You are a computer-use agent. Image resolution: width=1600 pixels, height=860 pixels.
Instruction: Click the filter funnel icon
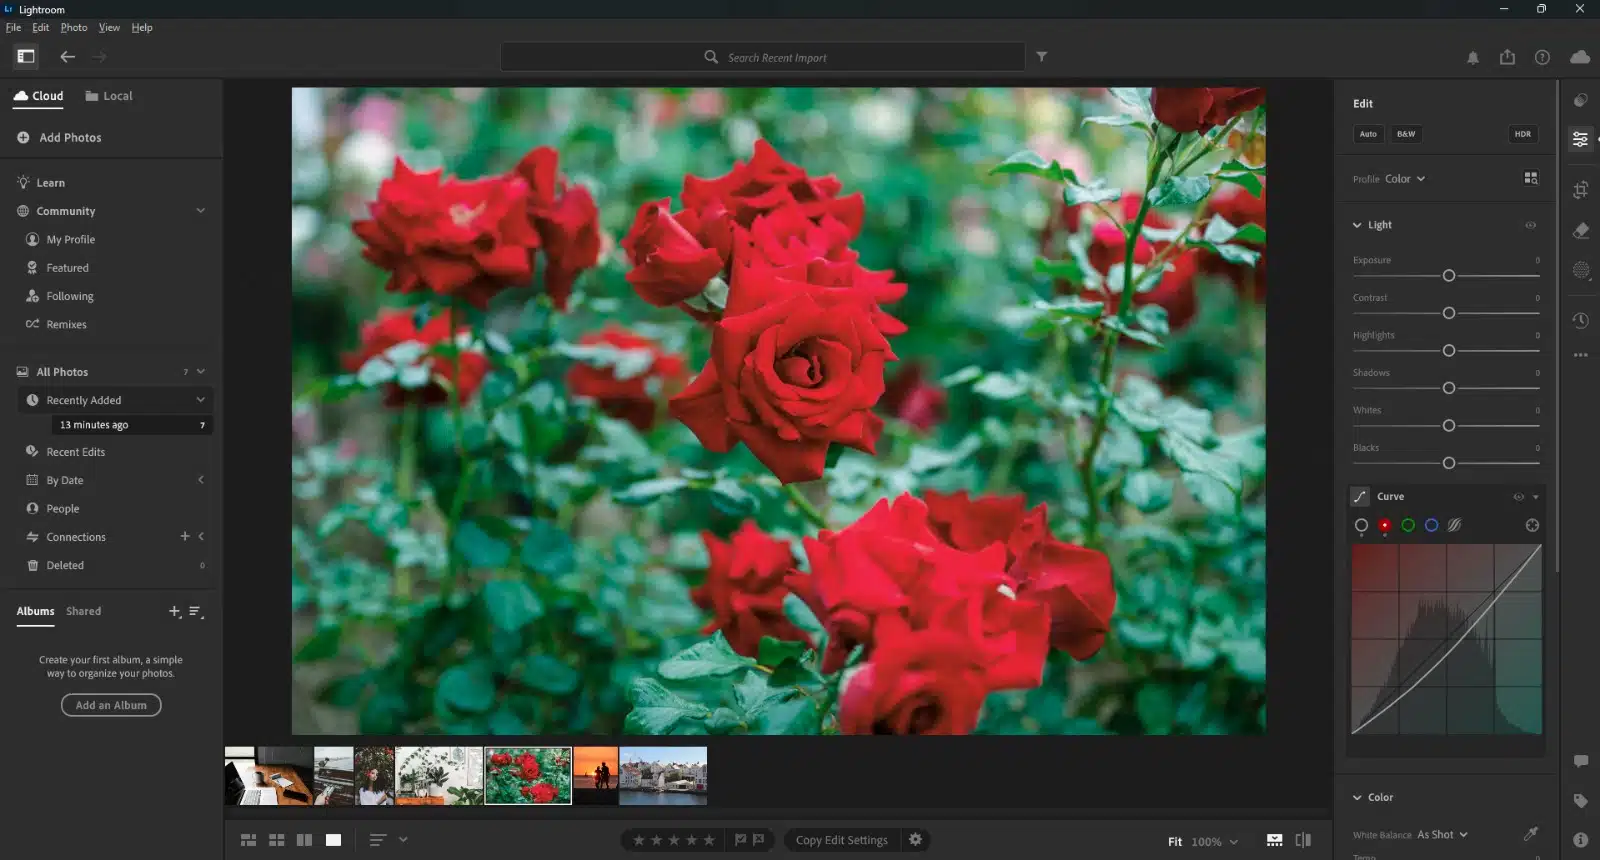click(x=1041, y=57)
